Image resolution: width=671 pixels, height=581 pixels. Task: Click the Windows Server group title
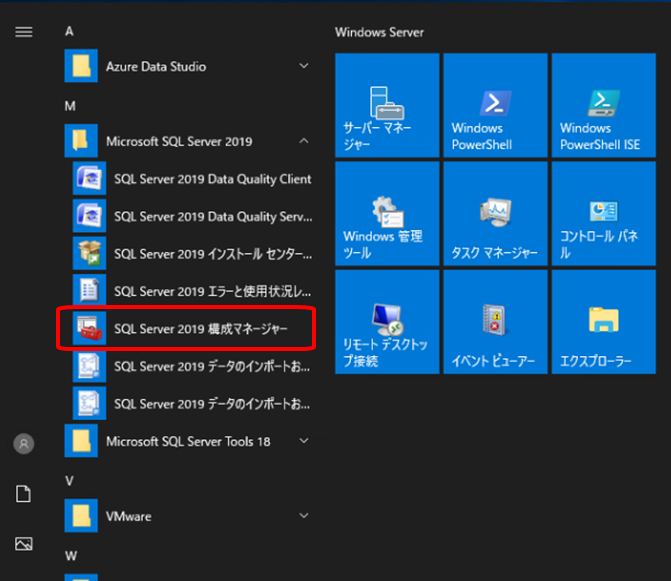[379, 32]
